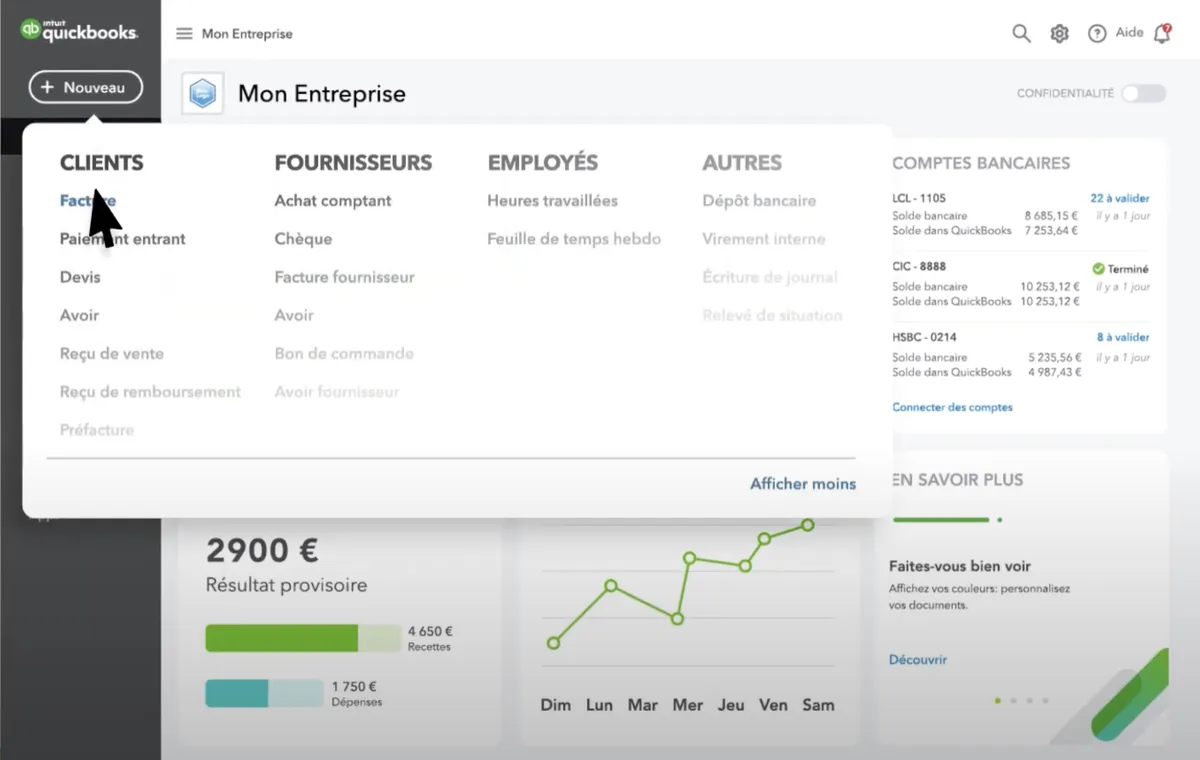The width and height of the screenshot is (1200, 760).
Task: Select Chèque under Fournisseurs
Action: click(303, 238)
